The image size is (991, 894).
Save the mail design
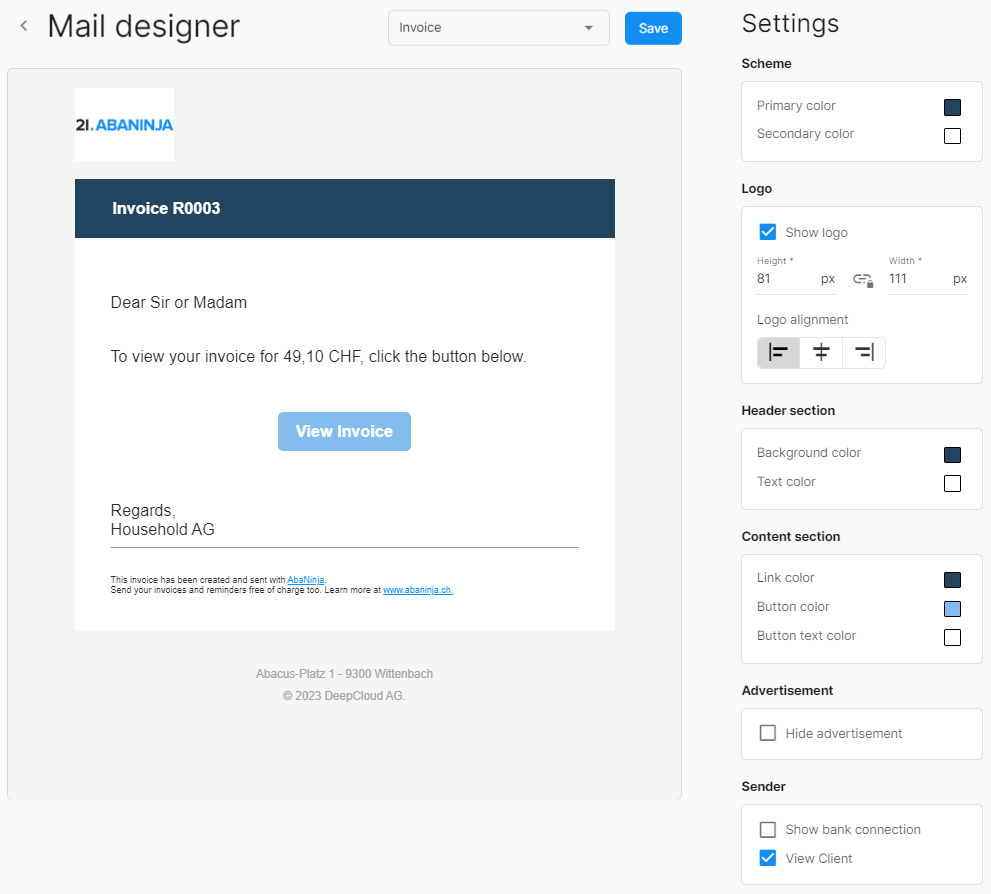(x=653, y=28)
